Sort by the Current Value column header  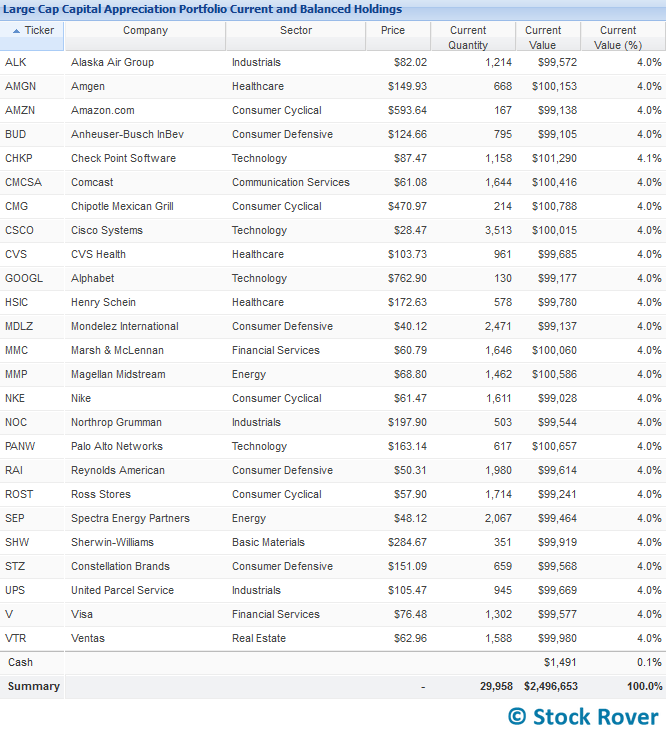(x=548, y=36)
